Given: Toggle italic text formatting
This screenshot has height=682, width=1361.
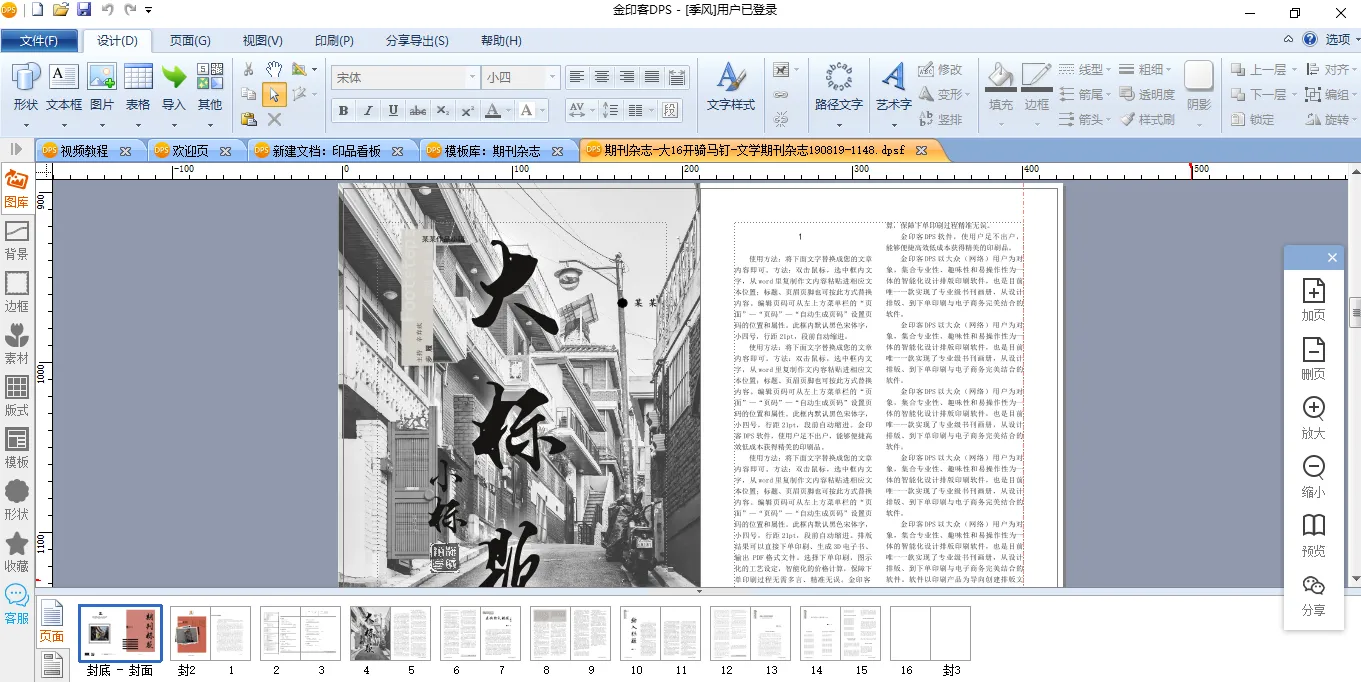Looking at the screenshot, I should (x=368, y=111).
